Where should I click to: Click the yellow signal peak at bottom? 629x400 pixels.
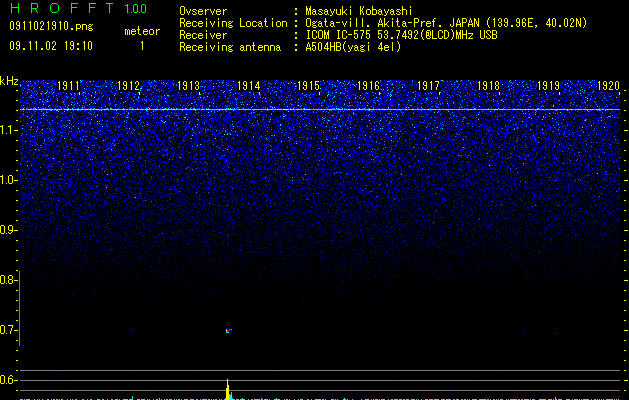pos(228,389)
